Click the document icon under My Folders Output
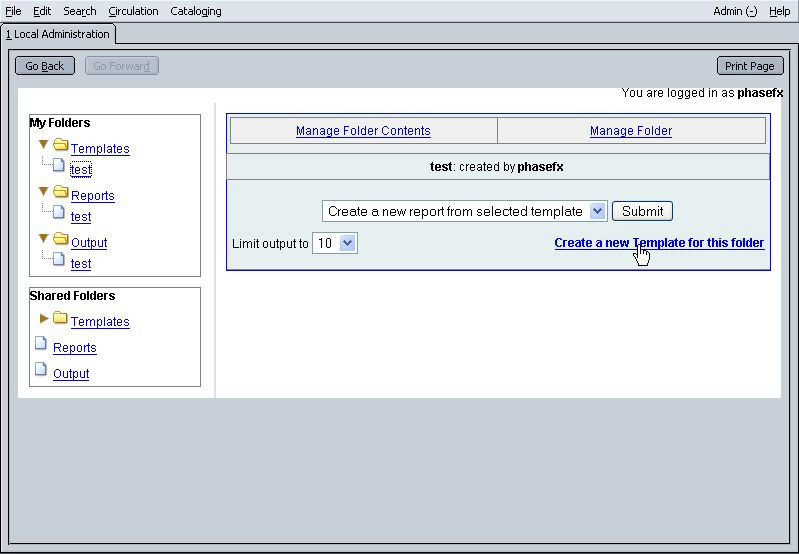Viewport: 799px width, 554px height. coord(59,260)
